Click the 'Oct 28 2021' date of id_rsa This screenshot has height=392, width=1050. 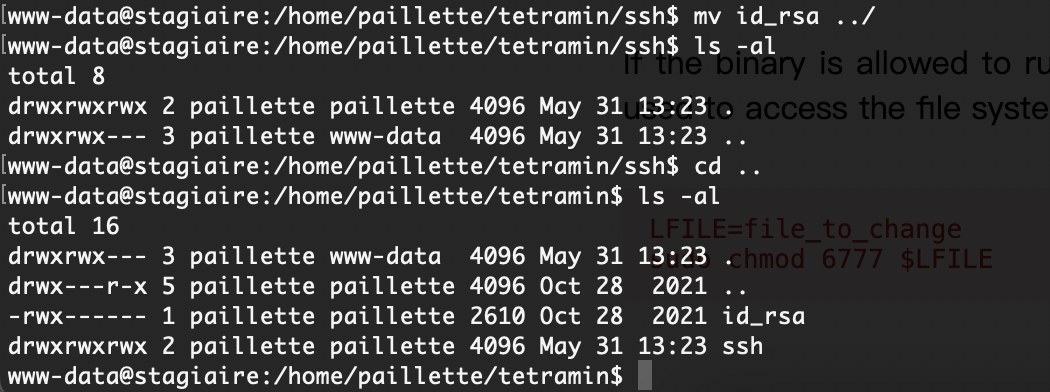[623, 316]
